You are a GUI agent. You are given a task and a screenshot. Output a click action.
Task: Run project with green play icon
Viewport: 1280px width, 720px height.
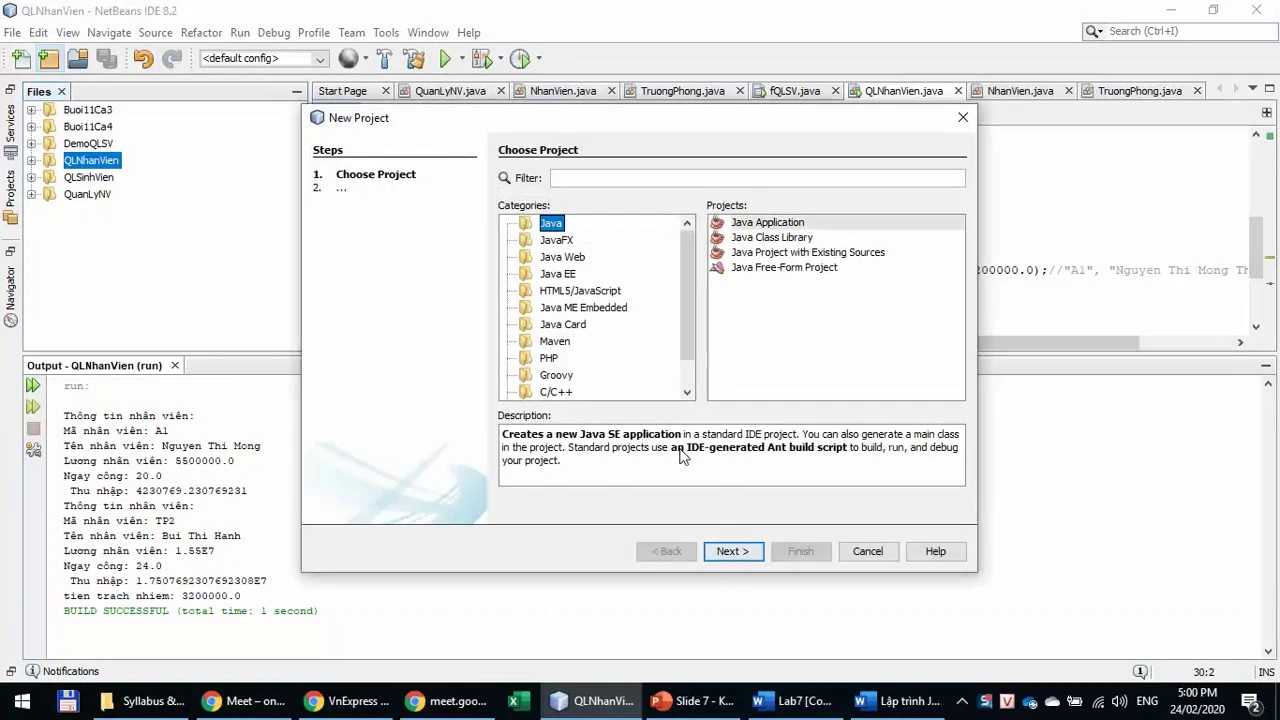[445, 59]
